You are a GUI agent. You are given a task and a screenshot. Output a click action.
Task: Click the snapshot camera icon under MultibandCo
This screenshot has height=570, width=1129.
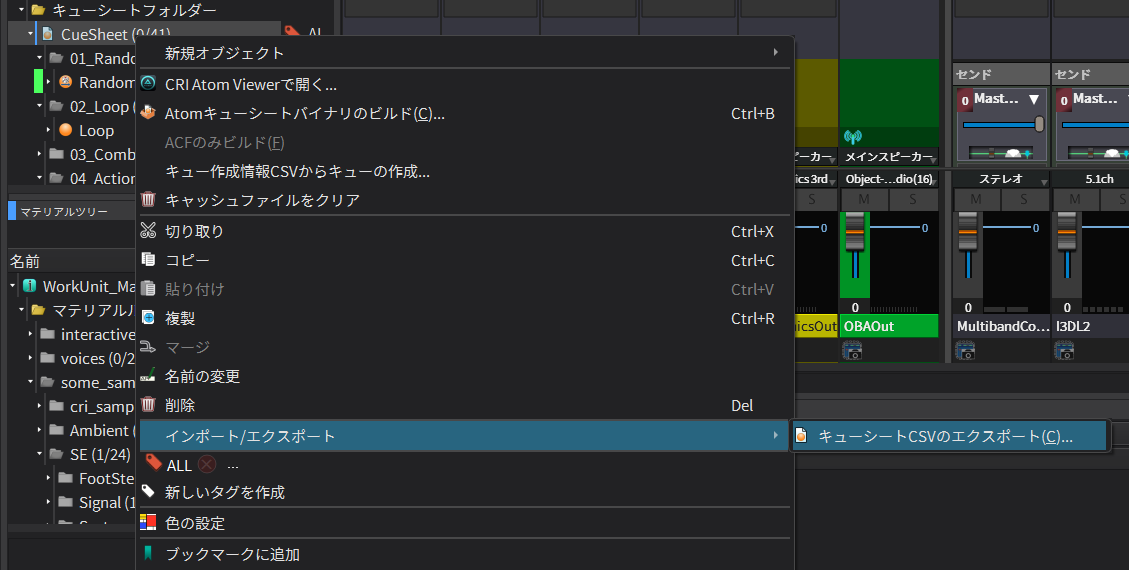(x=965, y=350)
